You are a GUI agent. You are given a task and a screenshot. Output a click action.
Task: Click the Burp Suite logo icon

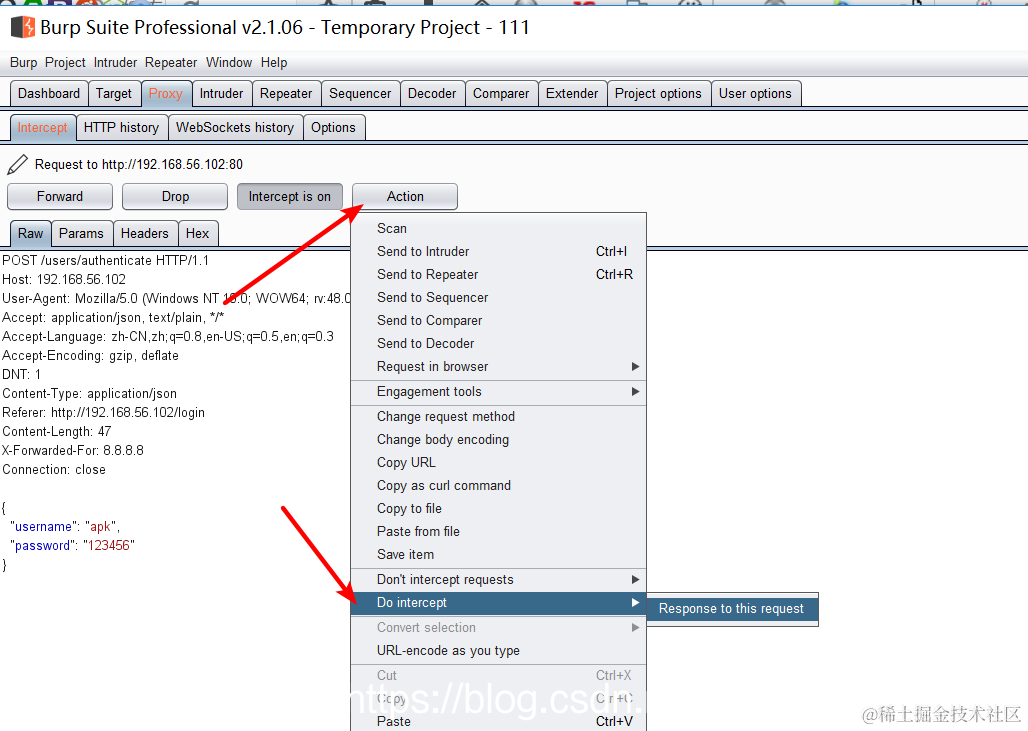pyautogui.click(x=23, y=27)
